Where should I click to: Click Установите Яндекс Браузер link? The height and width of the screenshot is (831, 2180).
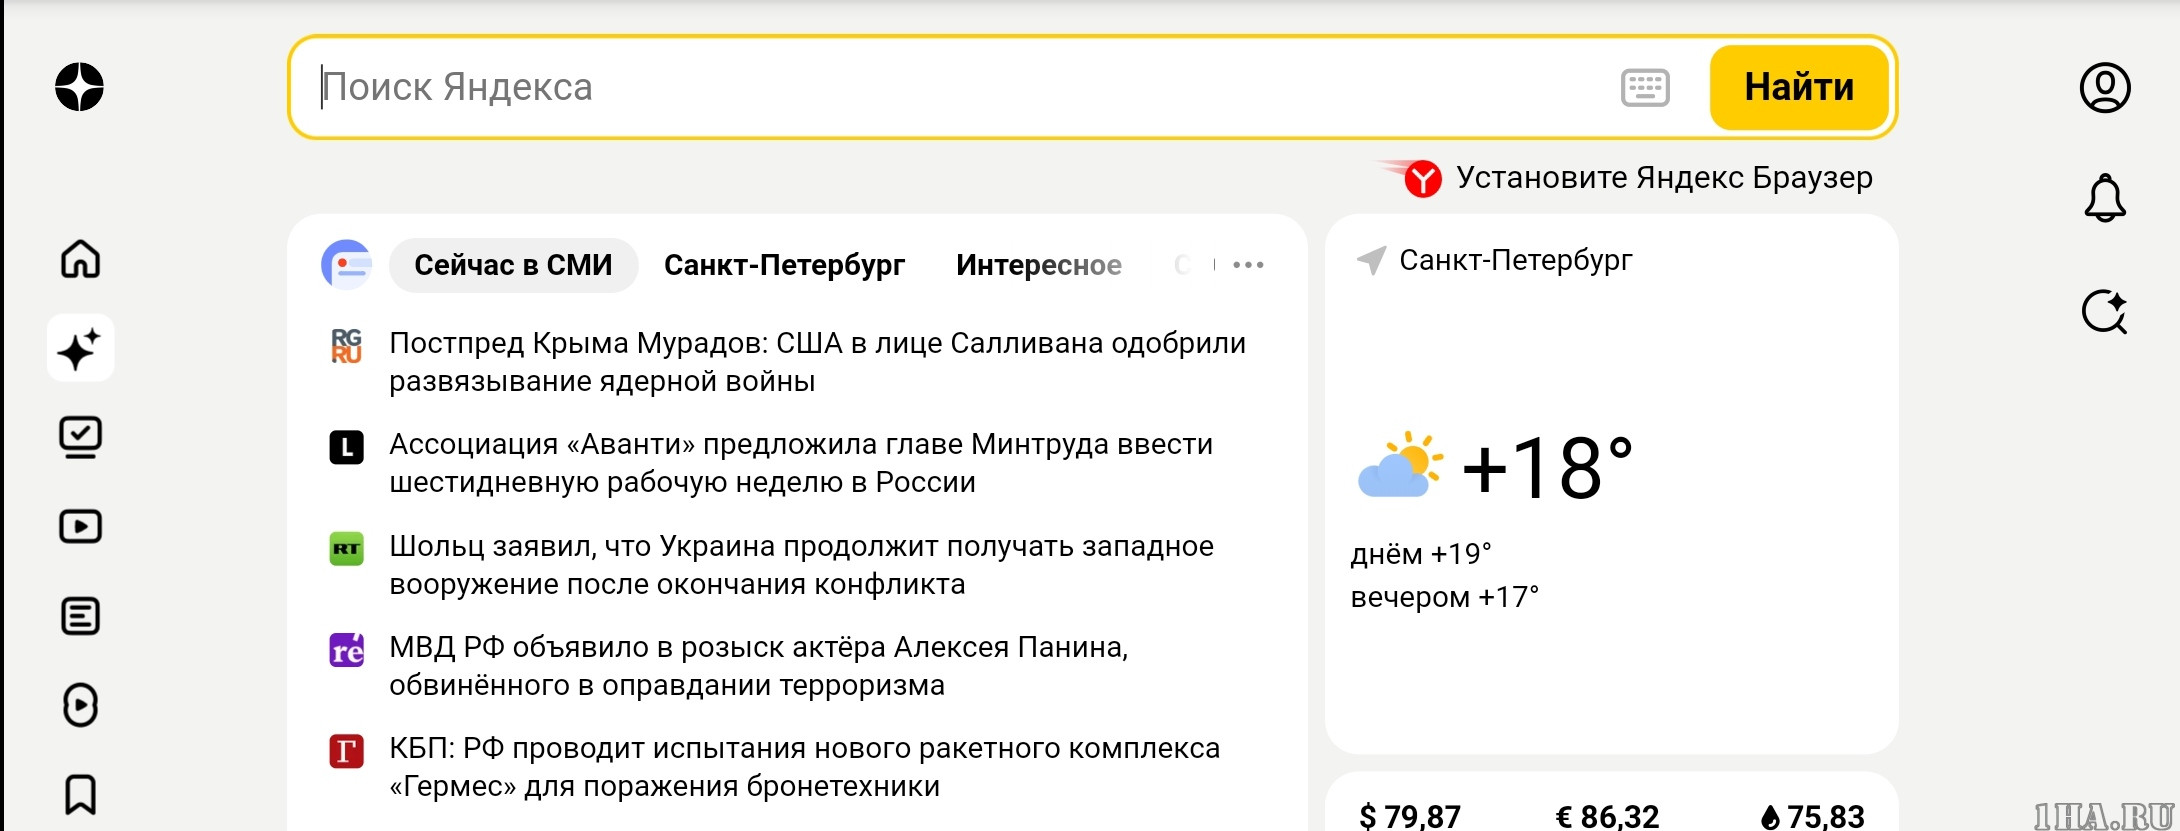point(1663,178)
